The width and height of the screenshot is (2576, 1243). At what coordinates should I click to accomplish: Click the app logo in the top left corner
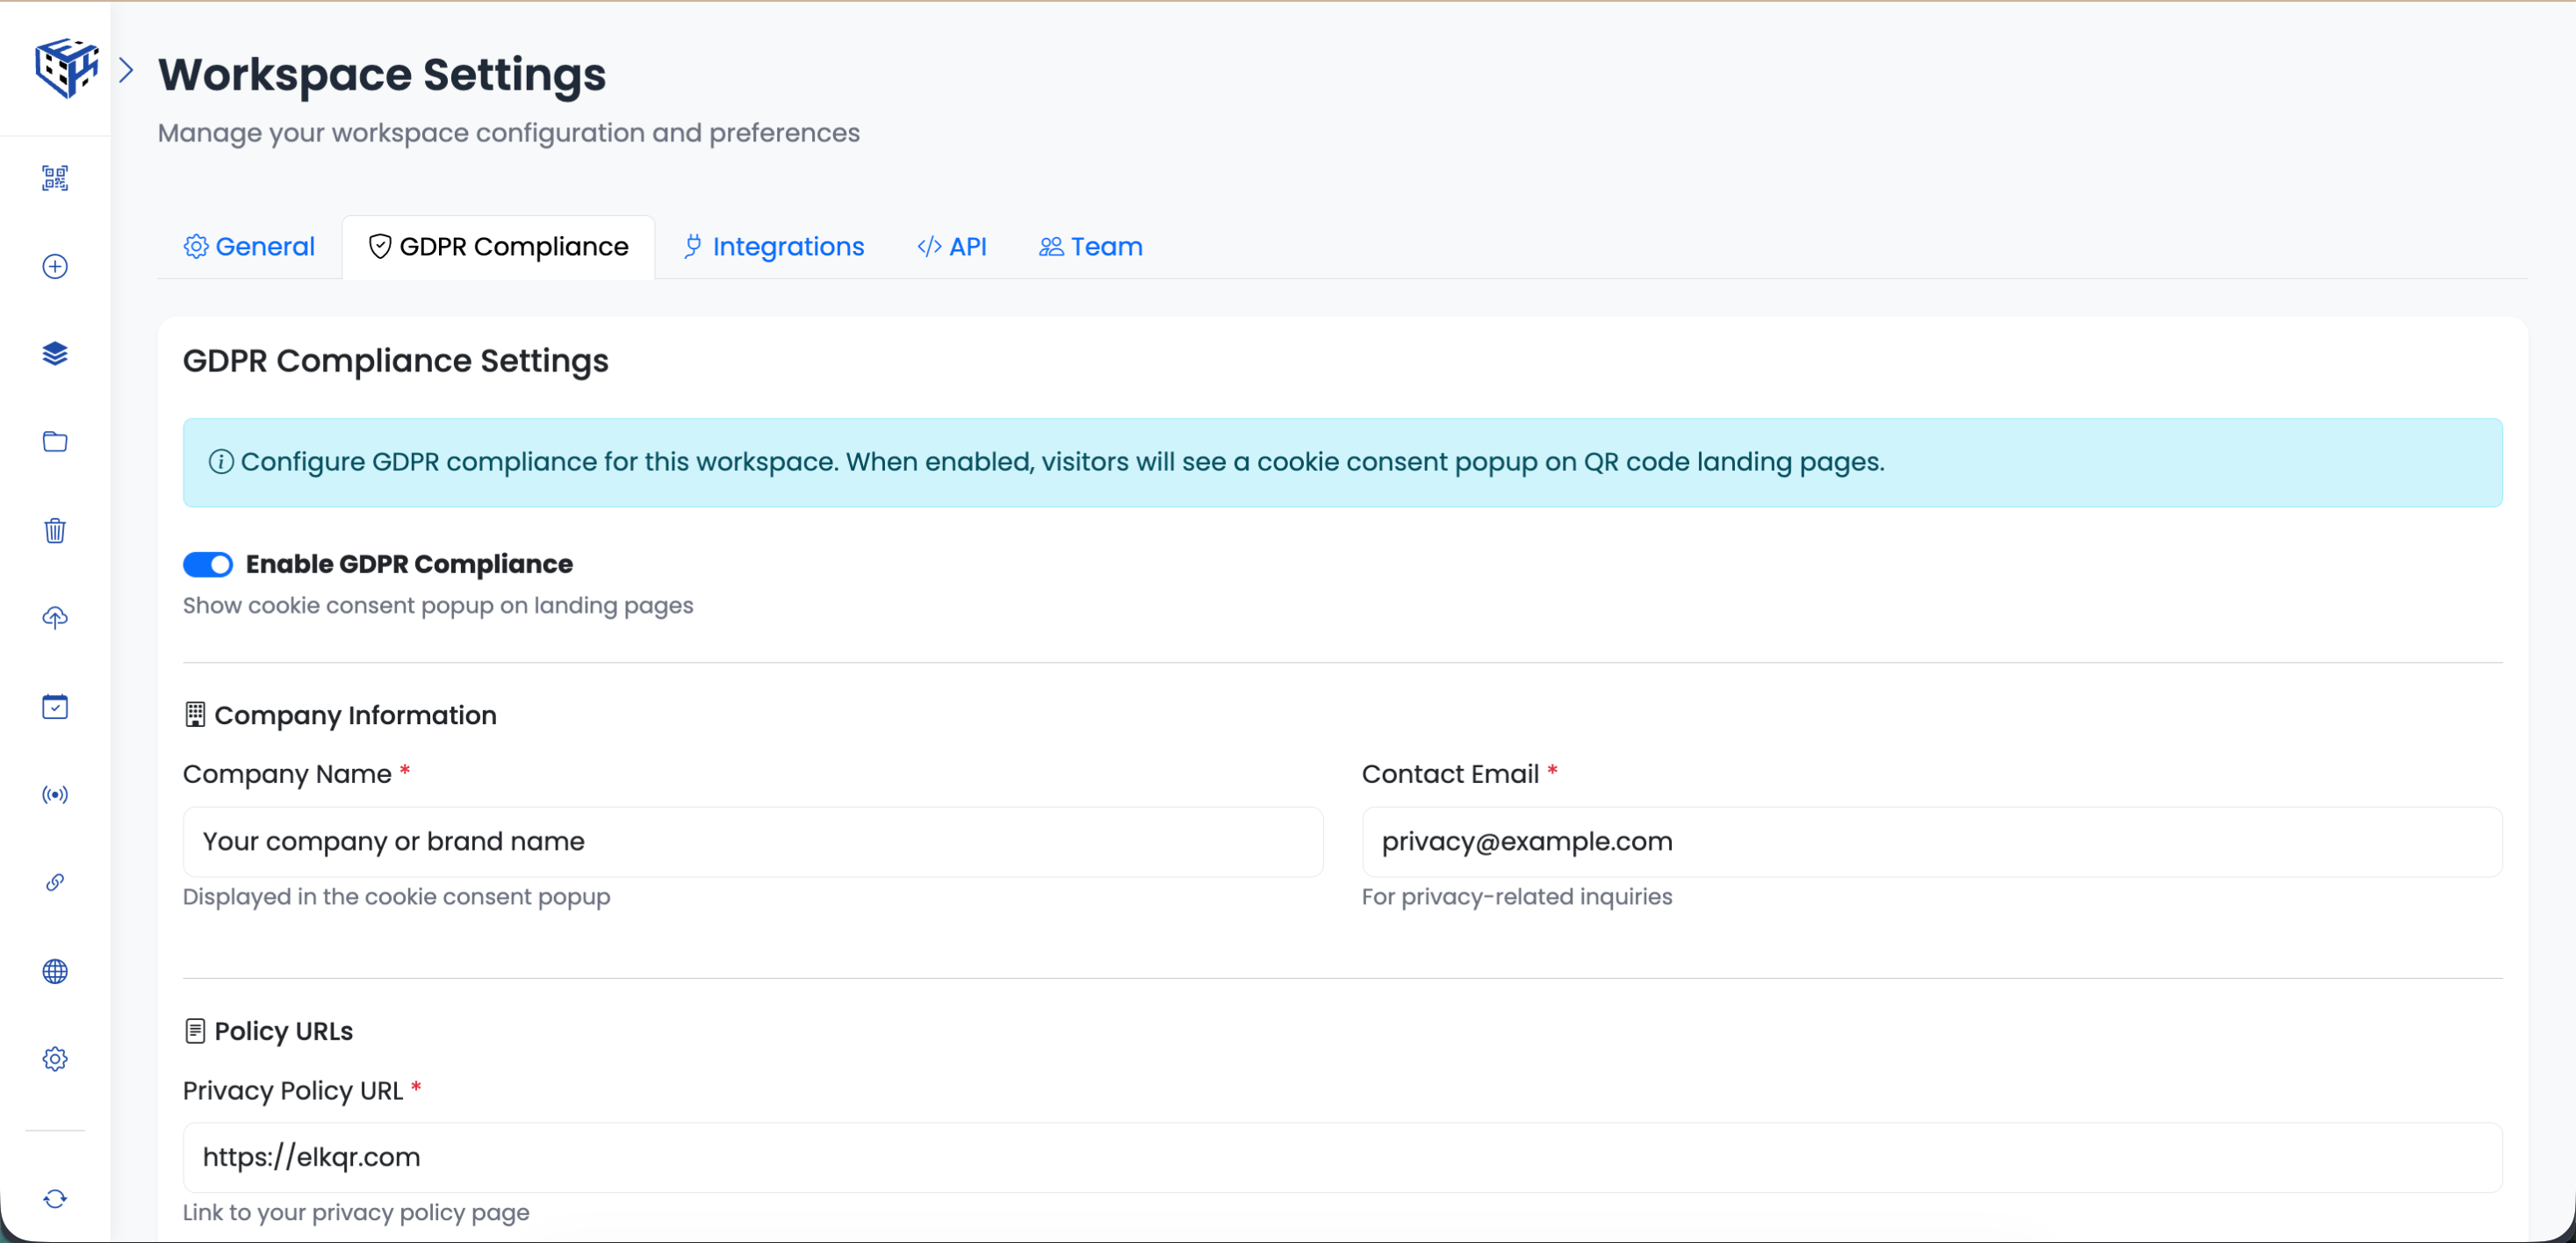pos(66,67)
